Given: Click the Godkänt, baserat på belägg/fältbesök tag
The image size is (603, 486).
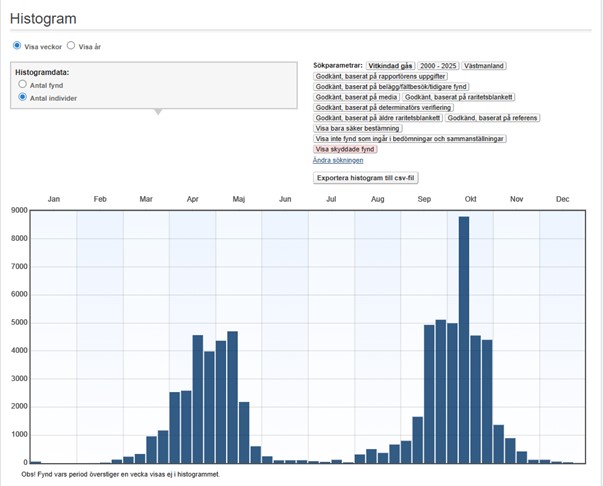Looking at the screenshot, I should [390, 86].
